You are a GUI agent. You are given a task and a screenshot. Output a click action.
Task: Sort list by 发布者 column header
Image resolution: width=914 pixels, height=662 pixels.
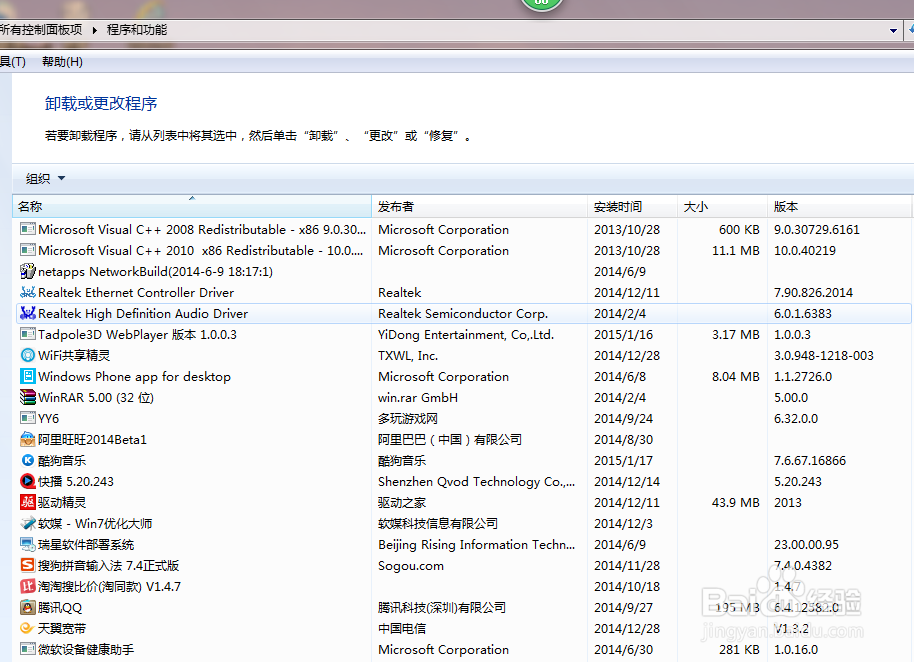tap(480, 206)
